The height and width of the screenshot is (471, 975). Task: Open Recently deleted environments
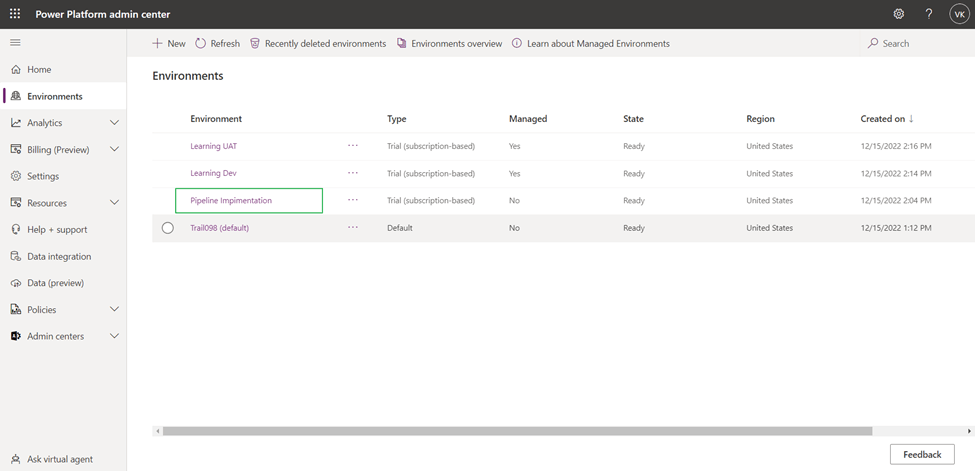coord(318,44)
